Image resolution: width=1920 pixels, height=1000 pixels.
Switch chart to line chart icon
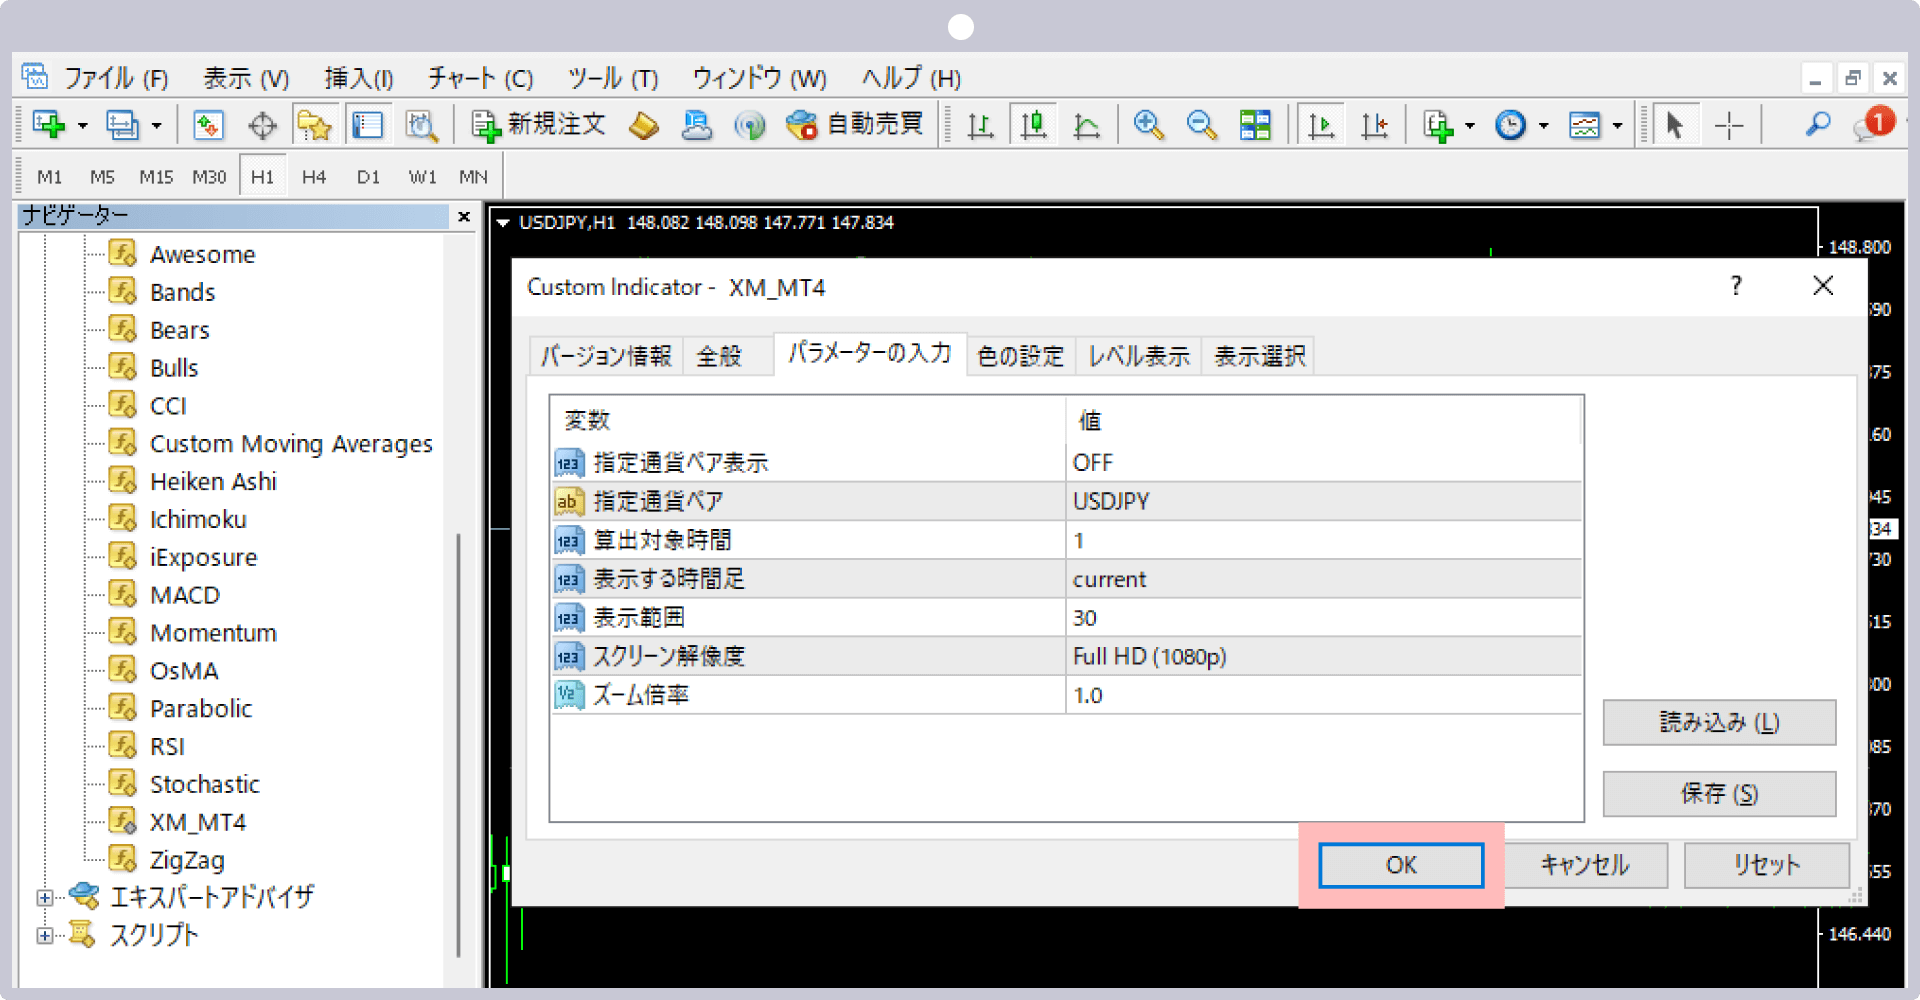(1086, 125)
